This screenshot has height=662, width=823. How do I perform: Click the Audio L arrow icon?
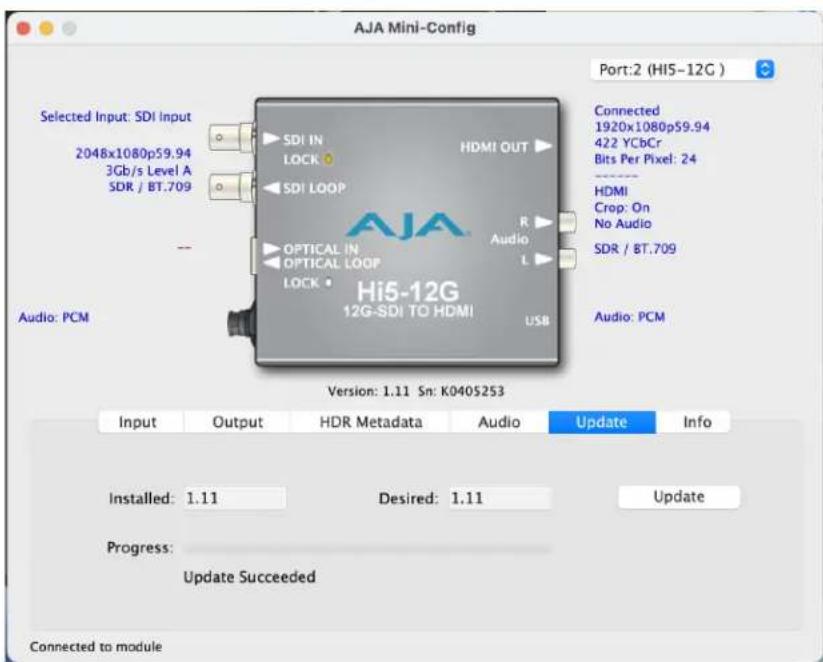point(543,259)
